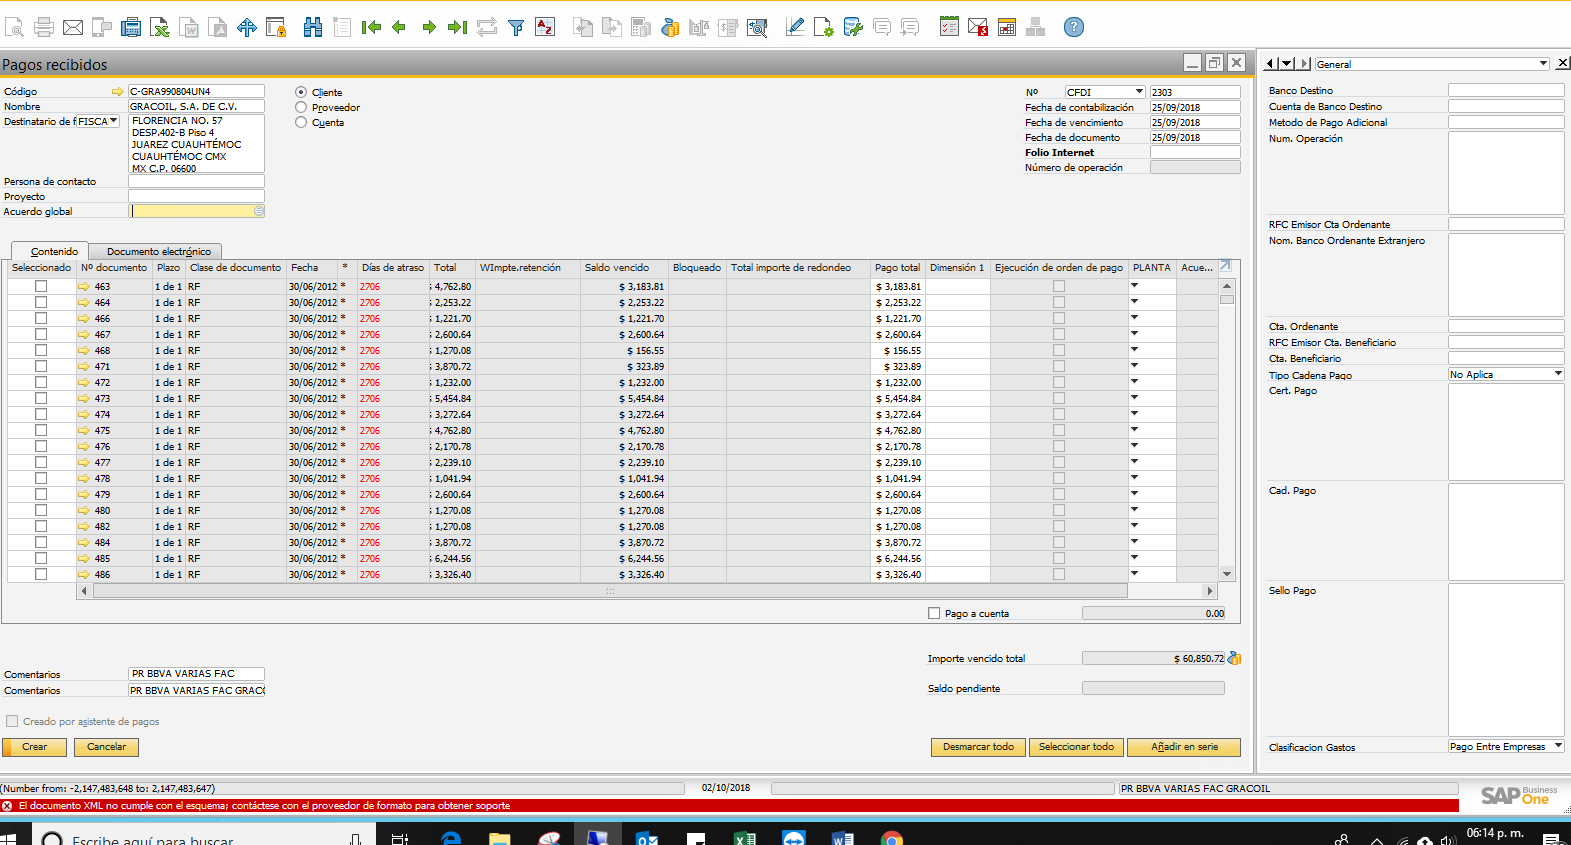This screenshot has height=845, width=1571.
Task: Enable the Pago a cuenta checkbox
Action: pos(934,613)
